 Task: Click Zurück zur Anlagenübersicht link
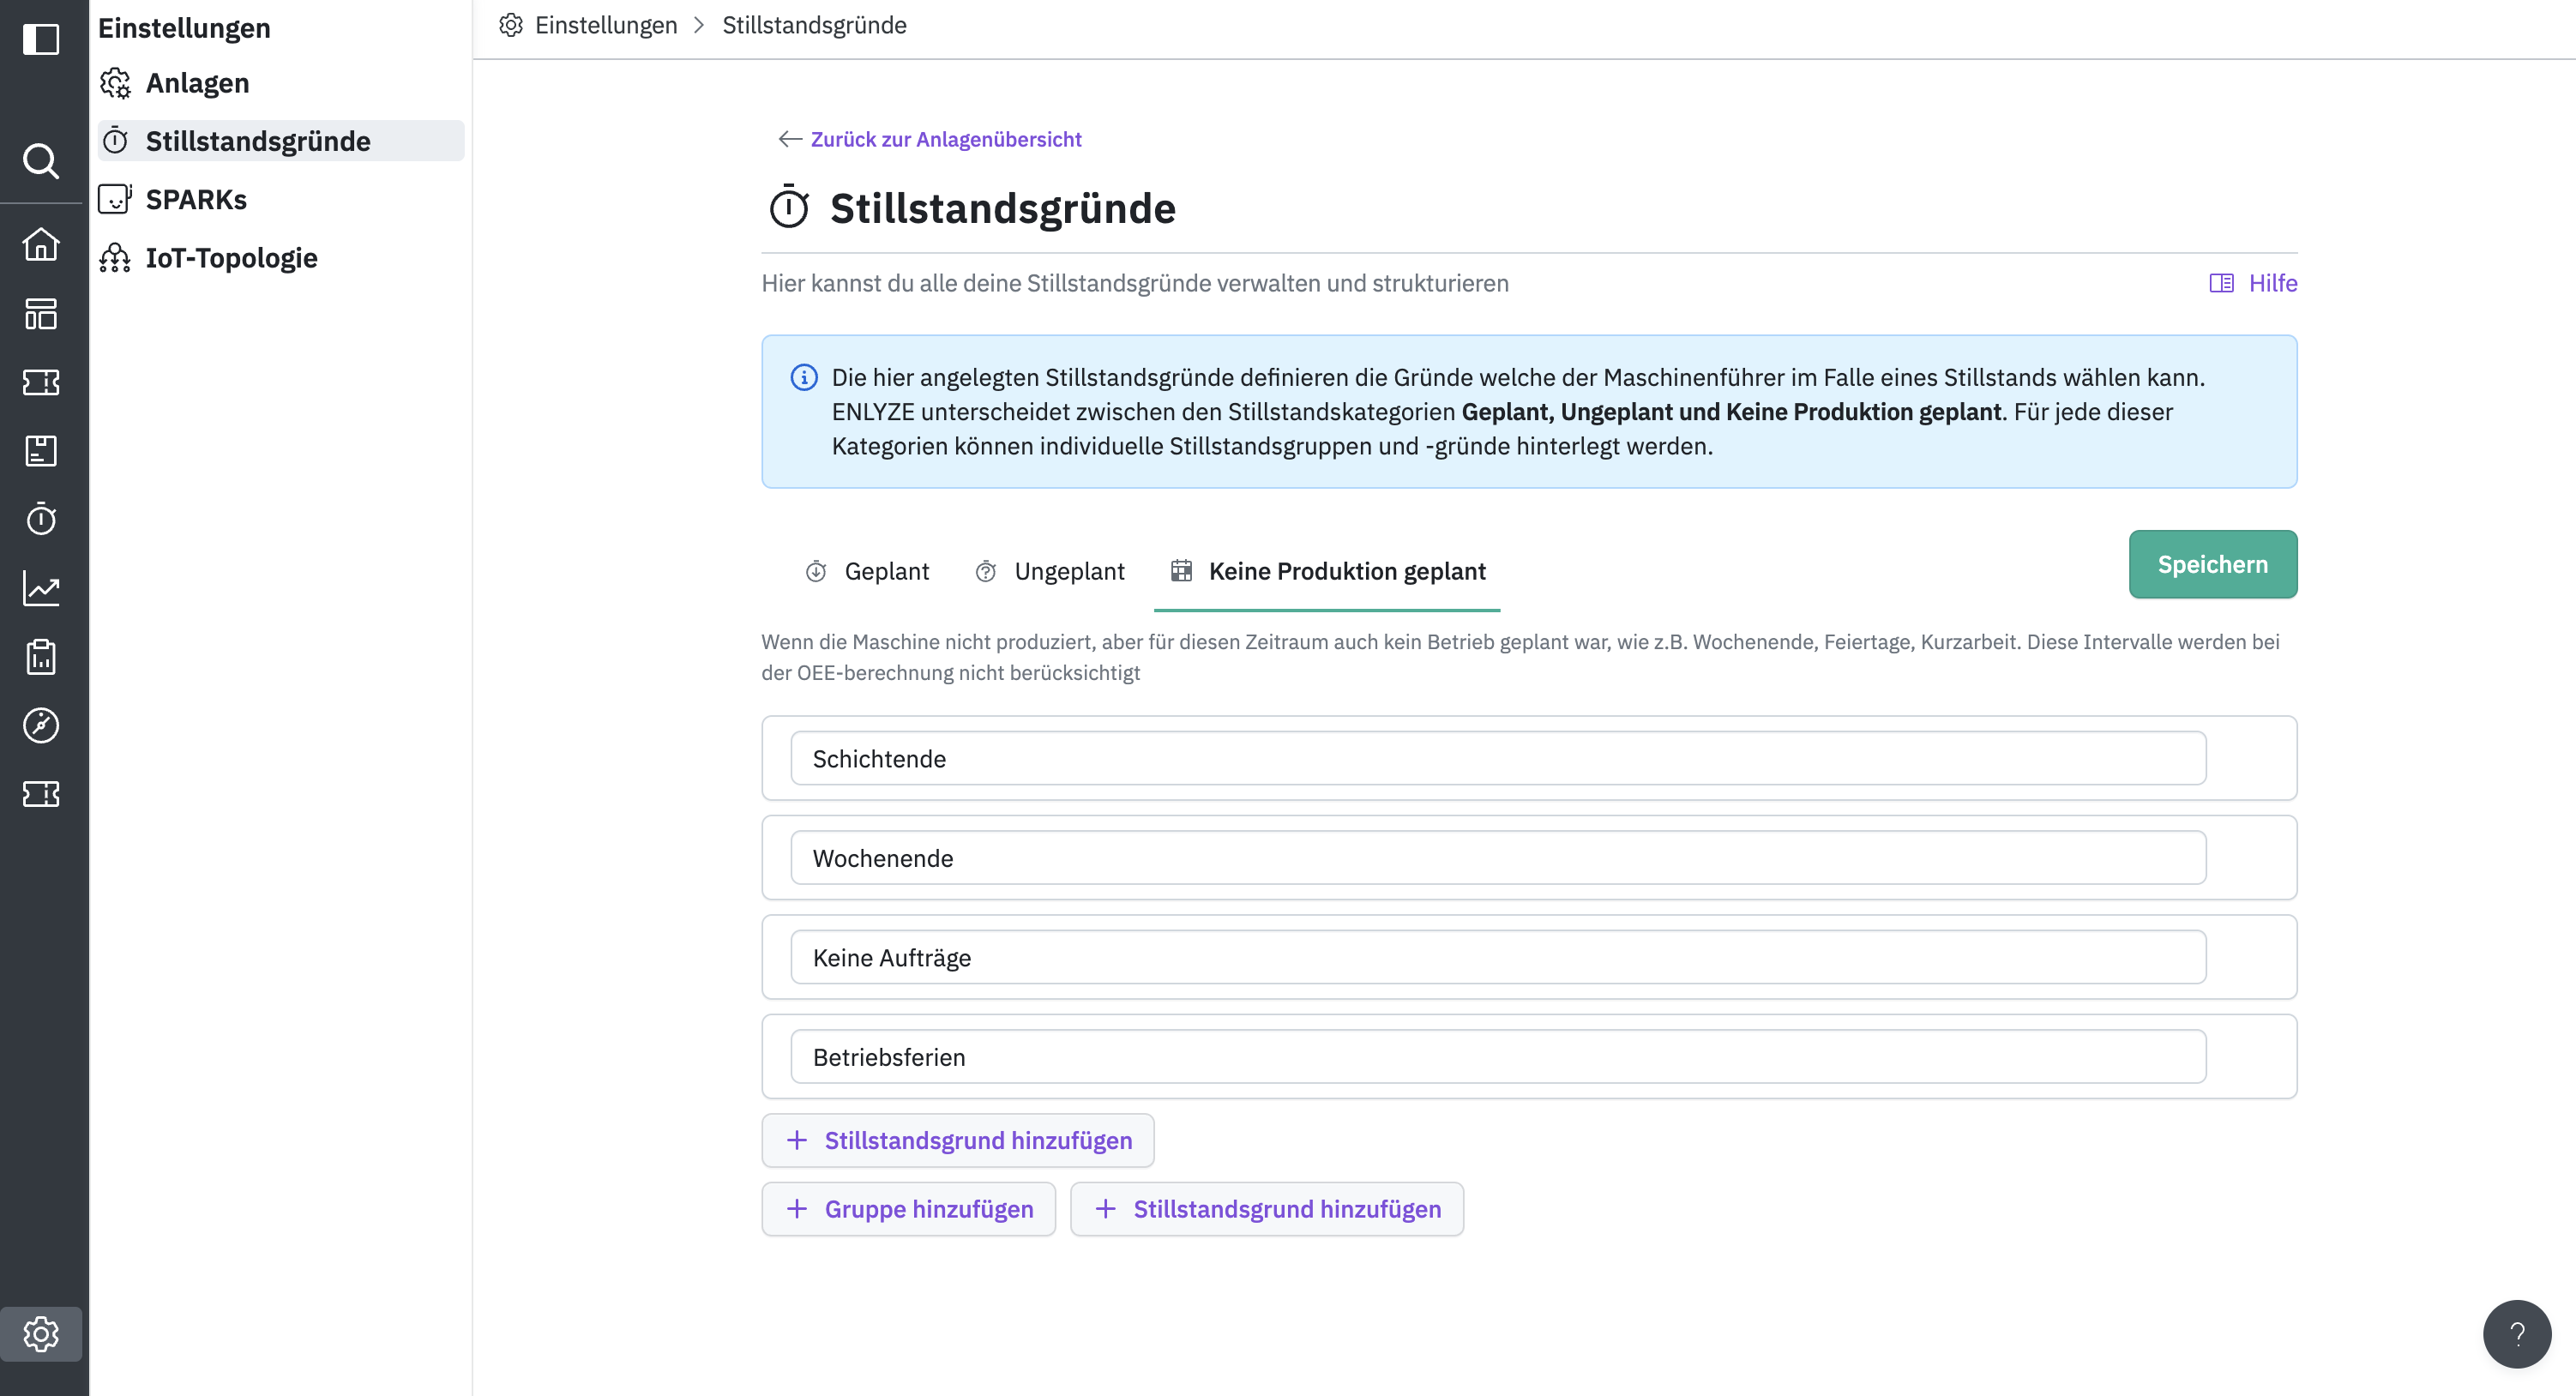point(945,139)
